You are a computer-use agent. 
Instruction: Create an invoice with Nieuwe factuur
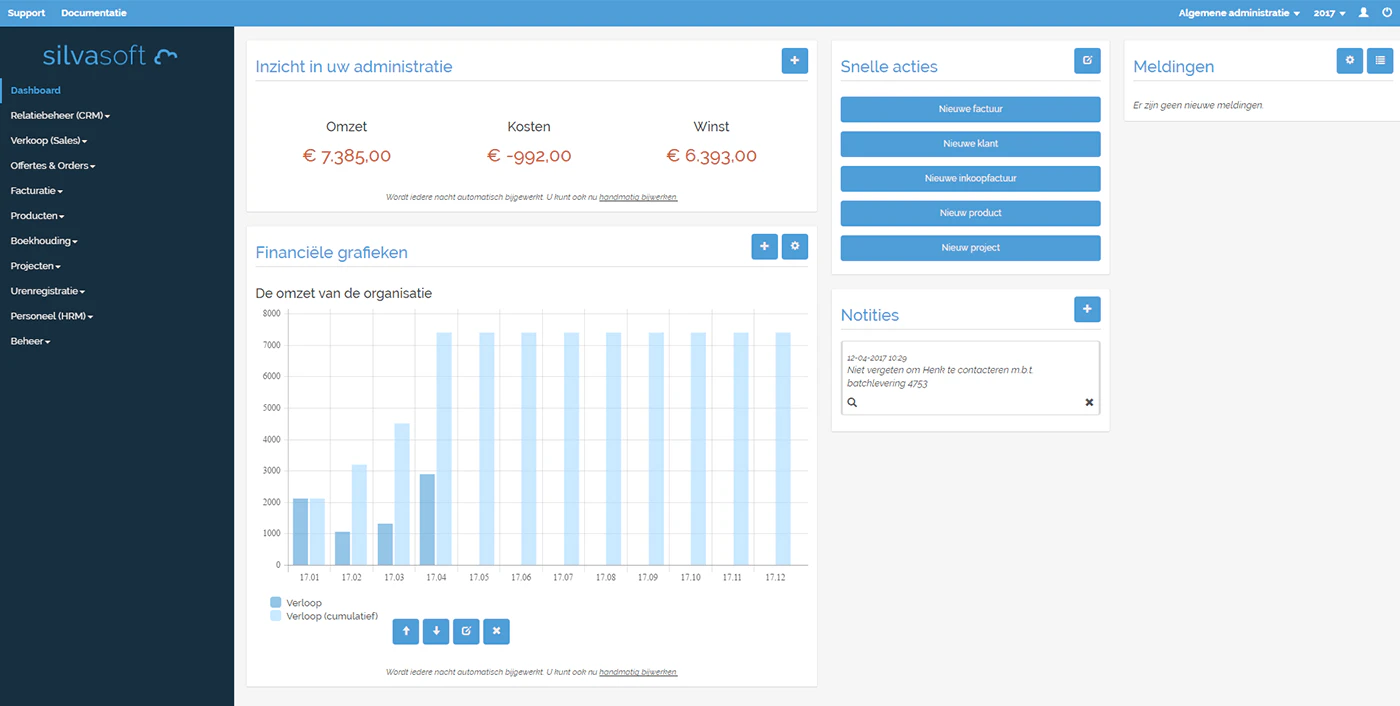pyautogui.click(x=970, y=109)
